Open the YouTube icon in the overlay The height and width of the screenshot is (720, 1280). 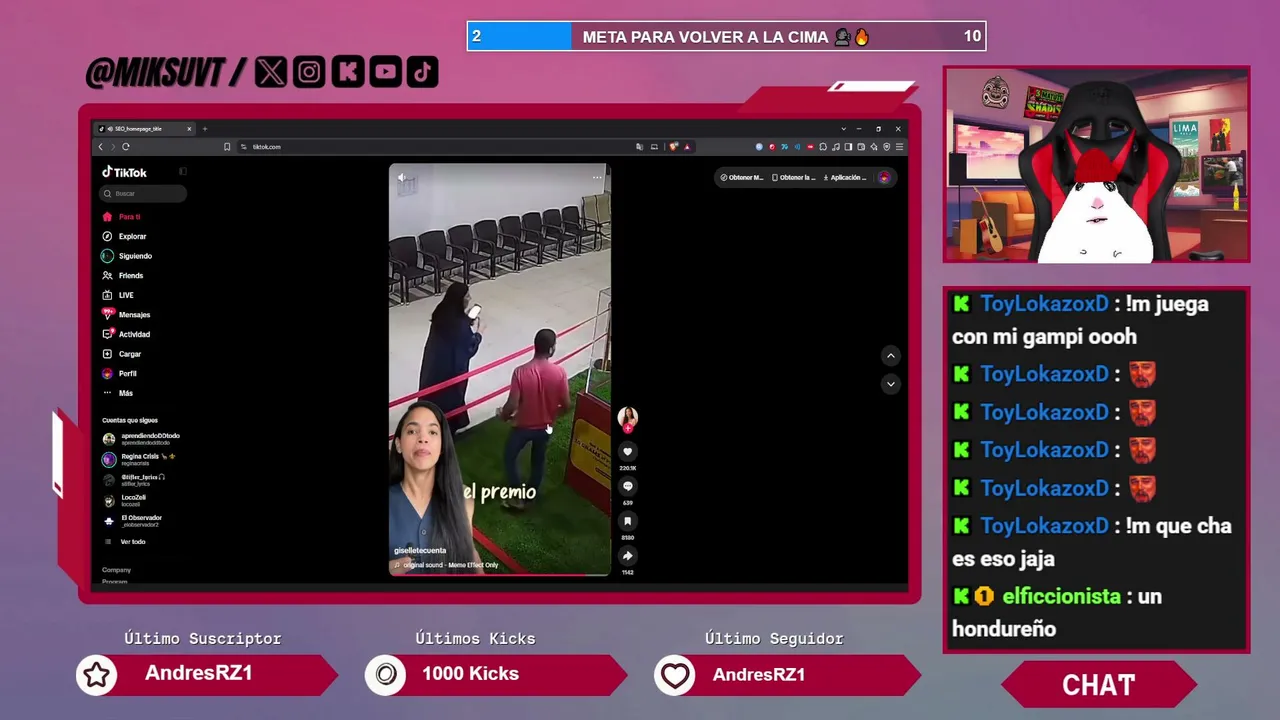385,72
